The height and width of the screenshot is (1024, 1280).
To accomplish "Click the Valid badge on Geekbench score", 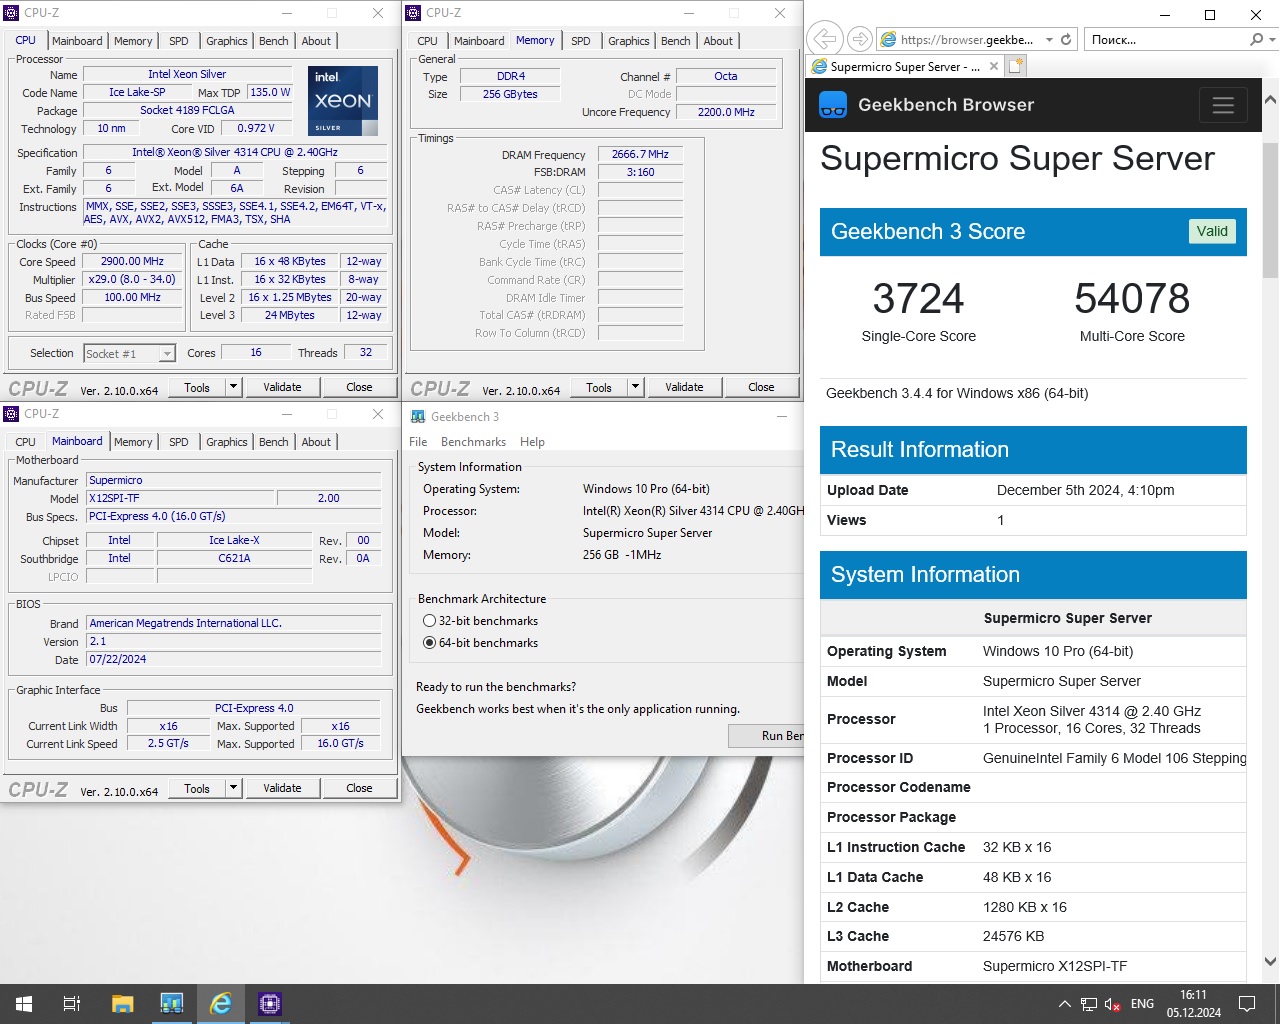I will click(x=1212, y=231).
